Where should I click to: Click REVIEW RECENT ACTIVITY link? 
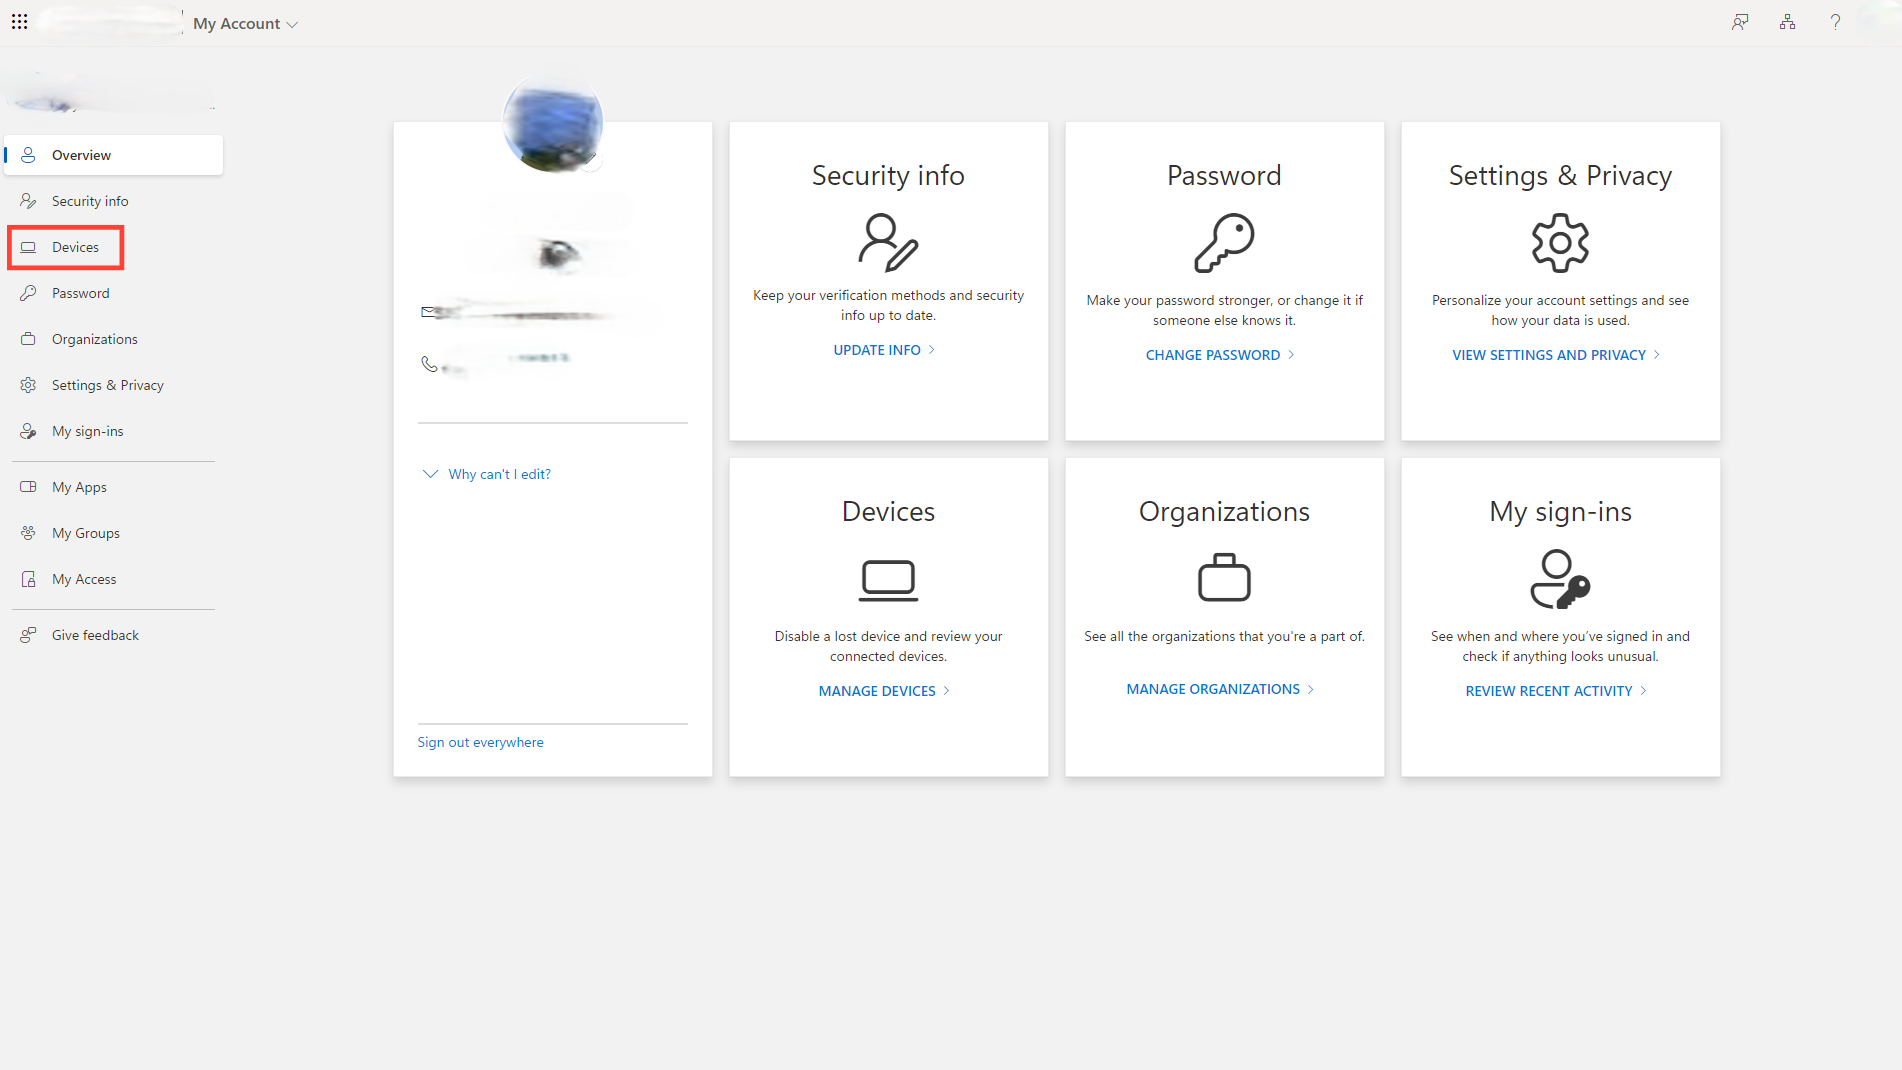click(1556, 691)
